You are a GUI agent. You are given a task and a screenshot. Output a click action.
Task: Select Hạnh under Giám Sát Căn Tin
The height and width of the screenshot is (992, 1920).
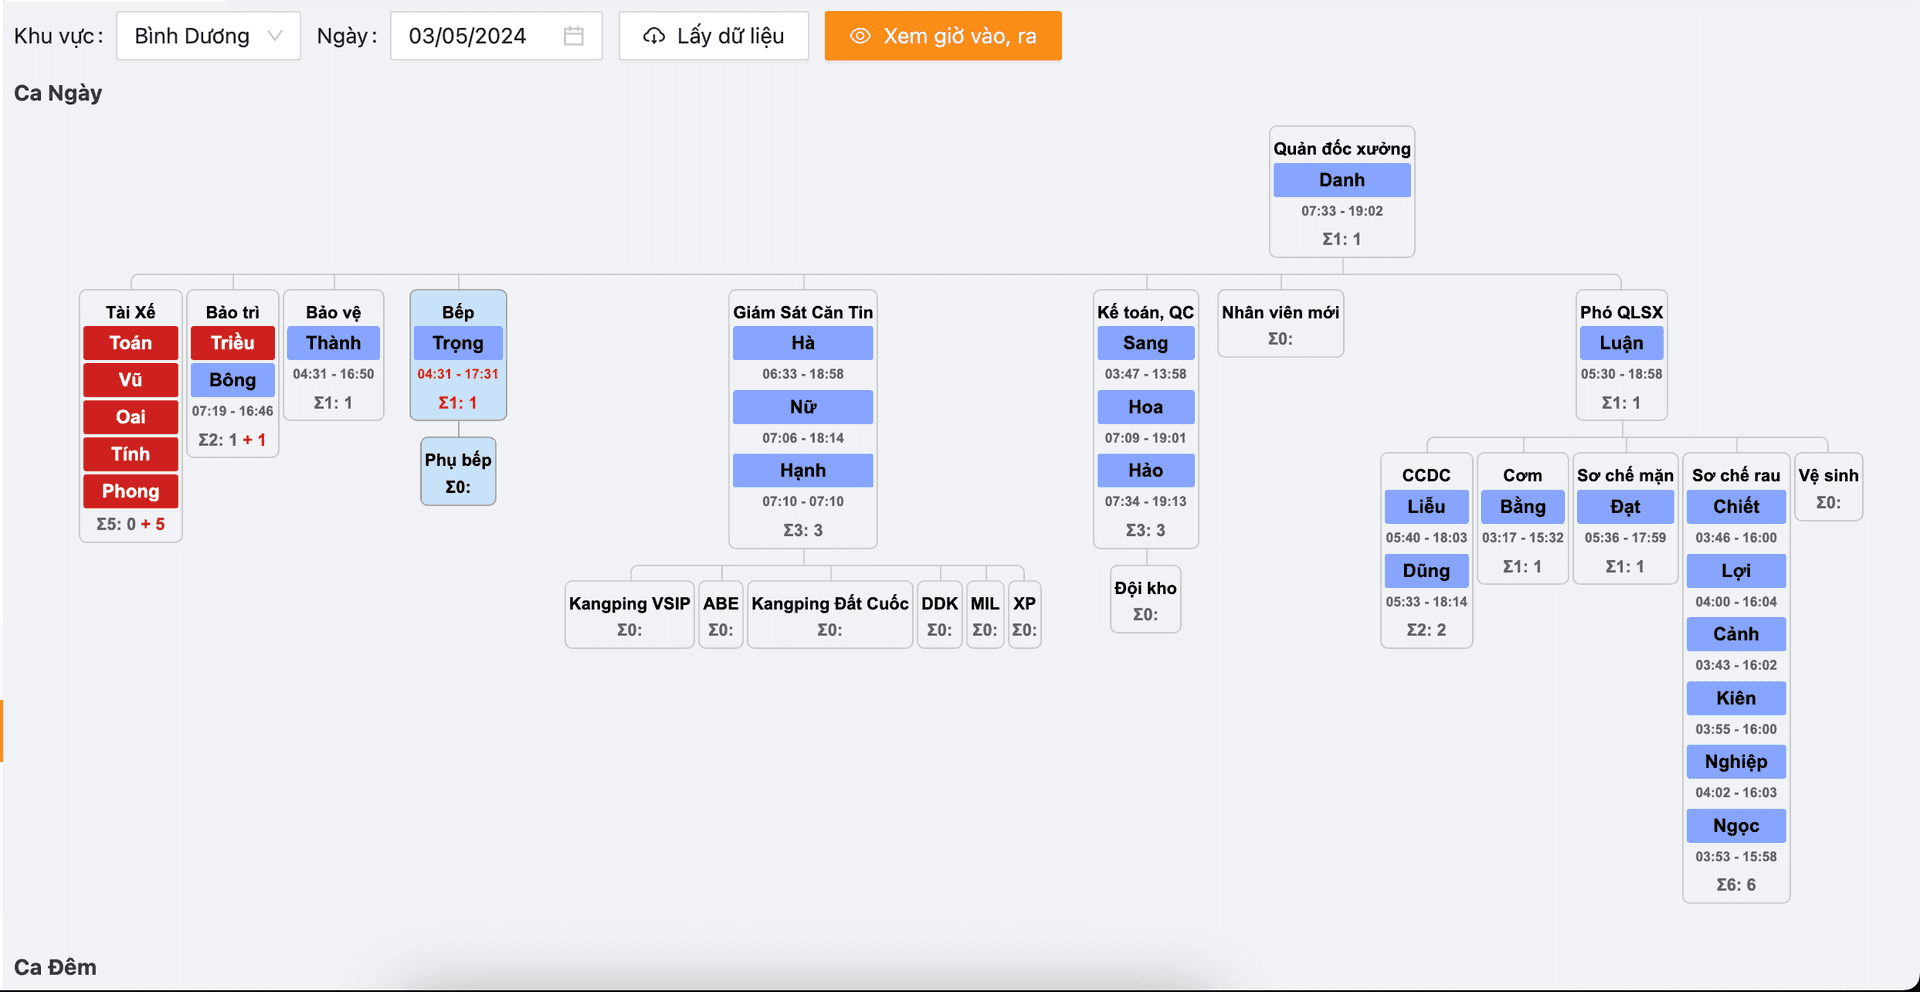803,470
